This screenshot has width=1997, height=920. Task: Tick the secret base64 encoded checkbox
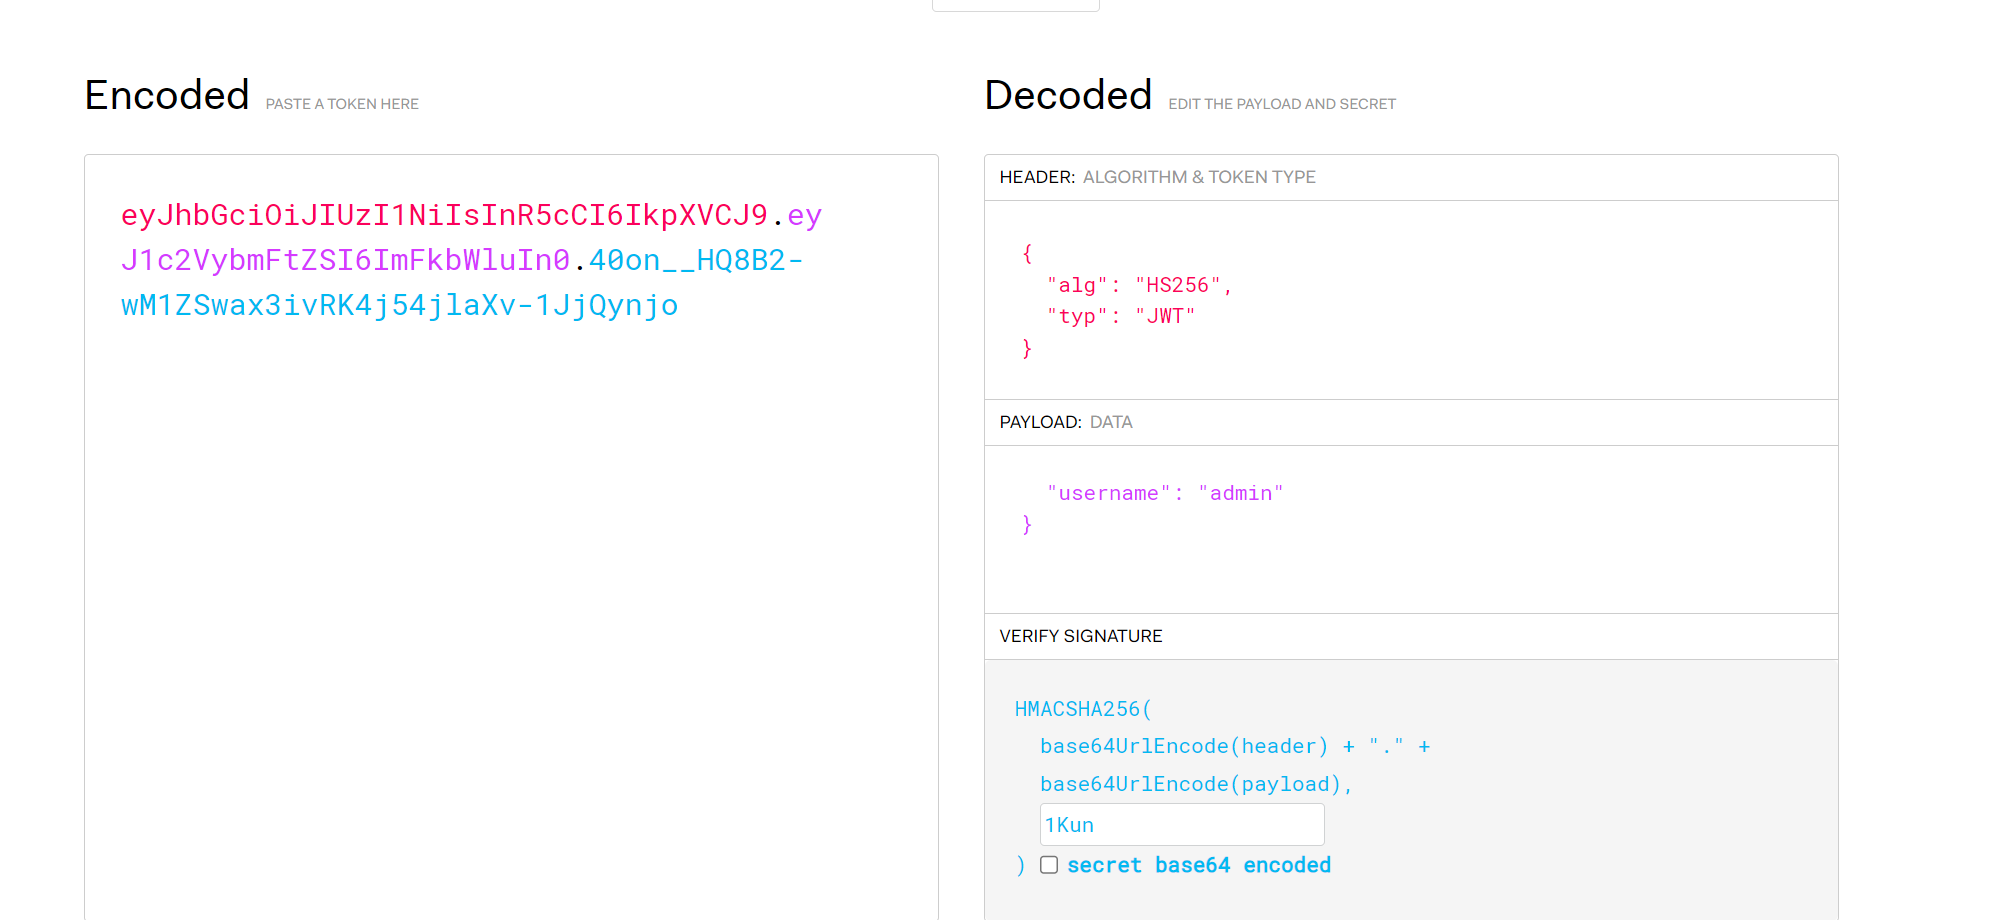click(1048, 865)
